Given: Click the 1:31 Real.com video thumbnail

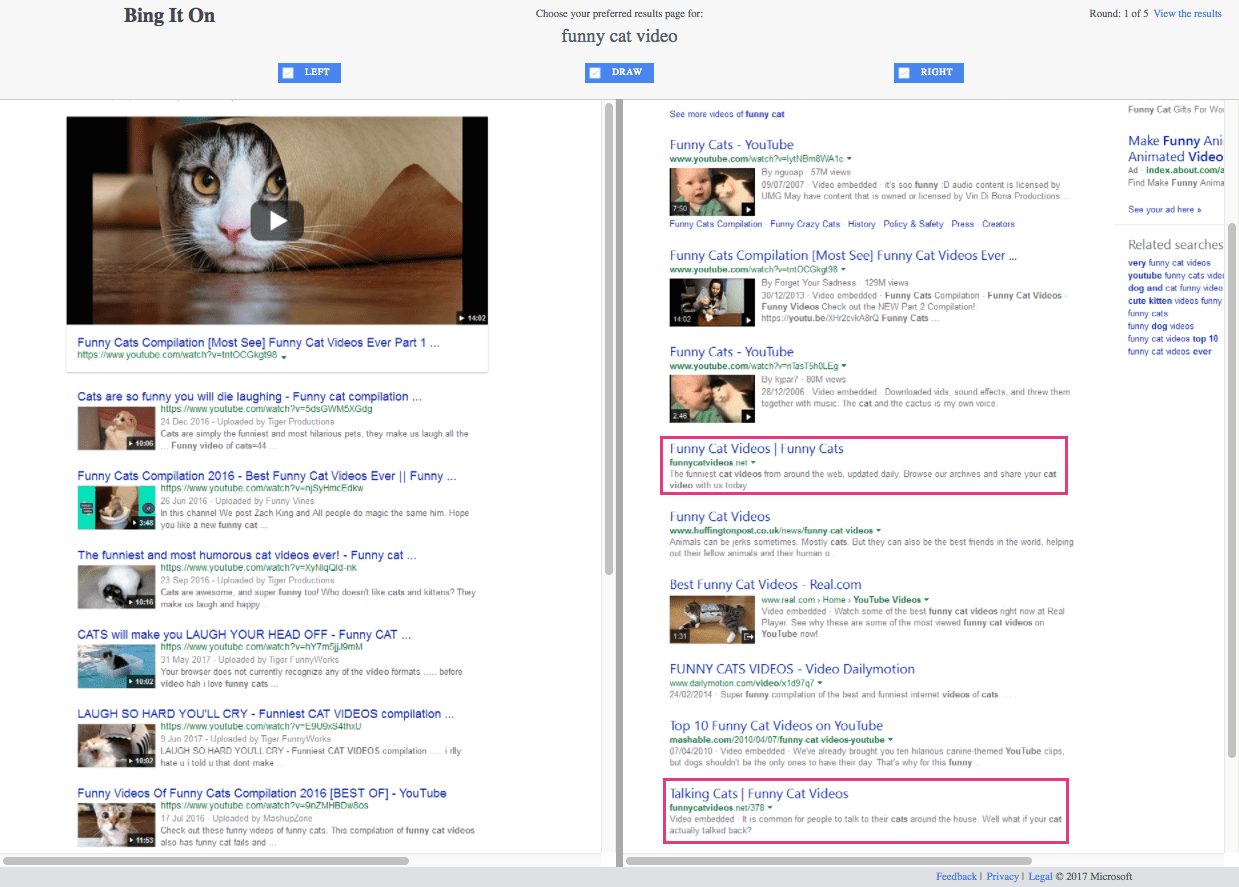Looking at the screenshot, I should click(712, 620).
